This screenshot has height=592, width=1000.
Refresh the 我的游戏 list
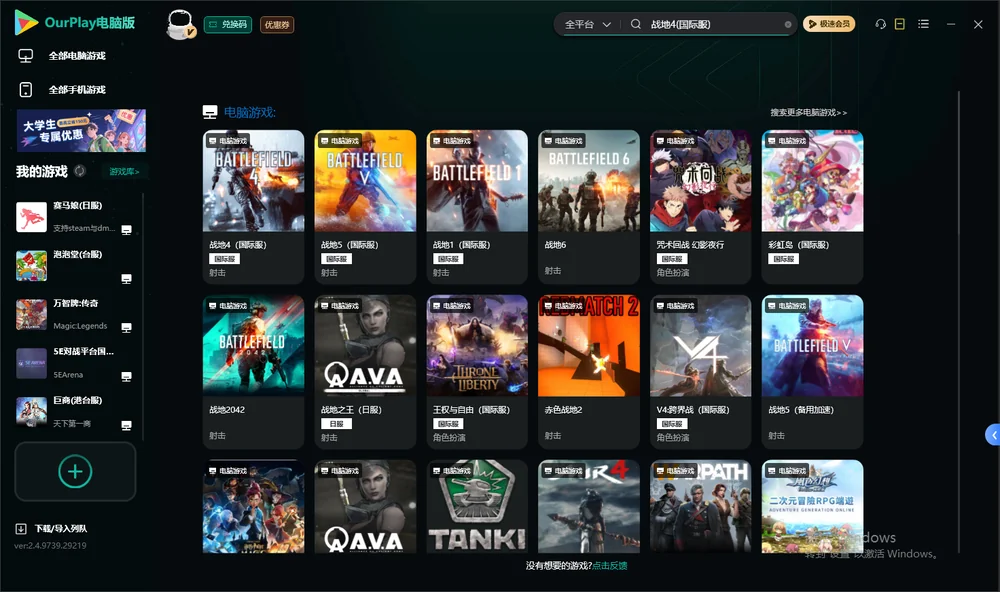click(80, 171)
